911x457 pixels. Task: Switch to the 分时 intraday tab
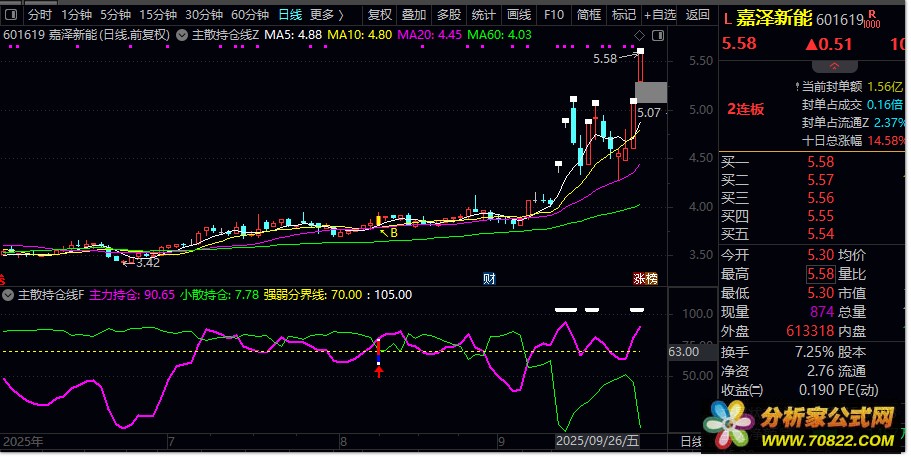point(40,15)
